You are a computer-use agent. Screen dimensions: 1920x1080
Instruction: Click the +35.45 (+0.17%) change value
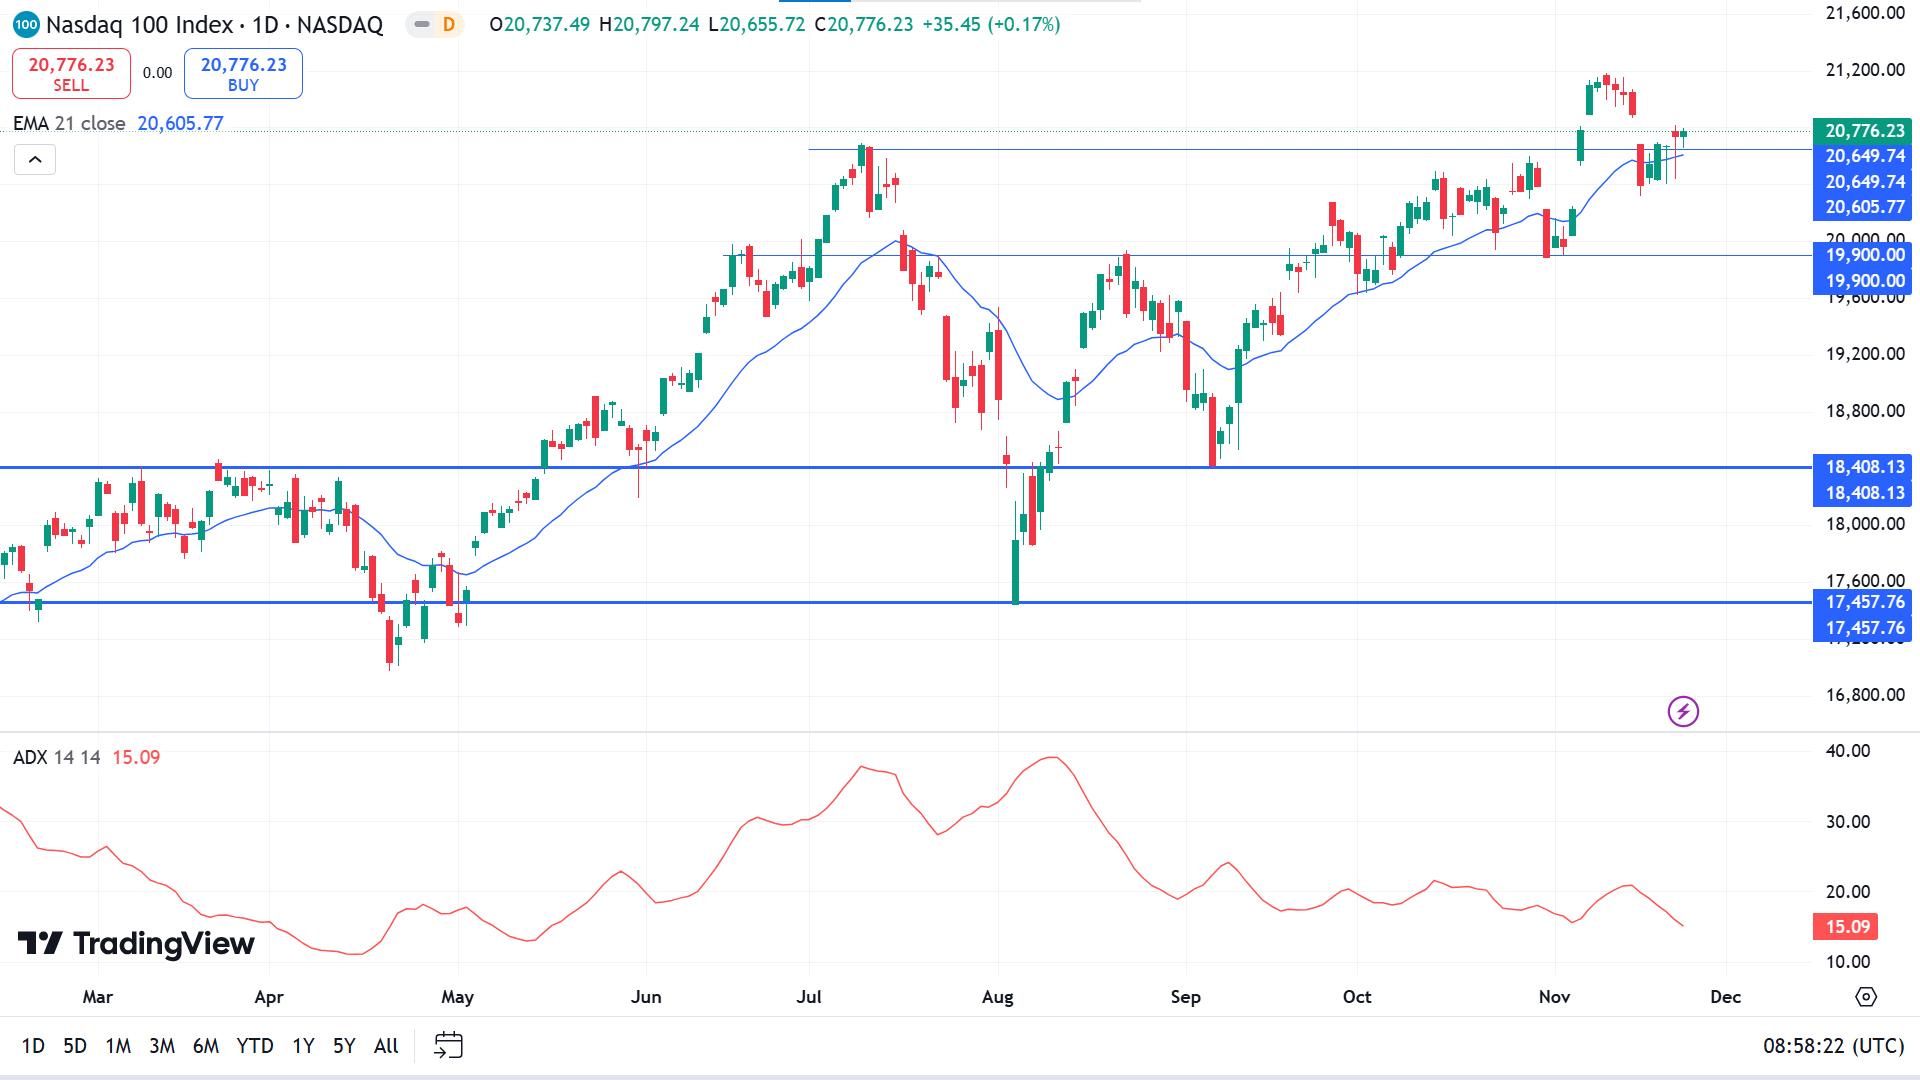[991, 24]
